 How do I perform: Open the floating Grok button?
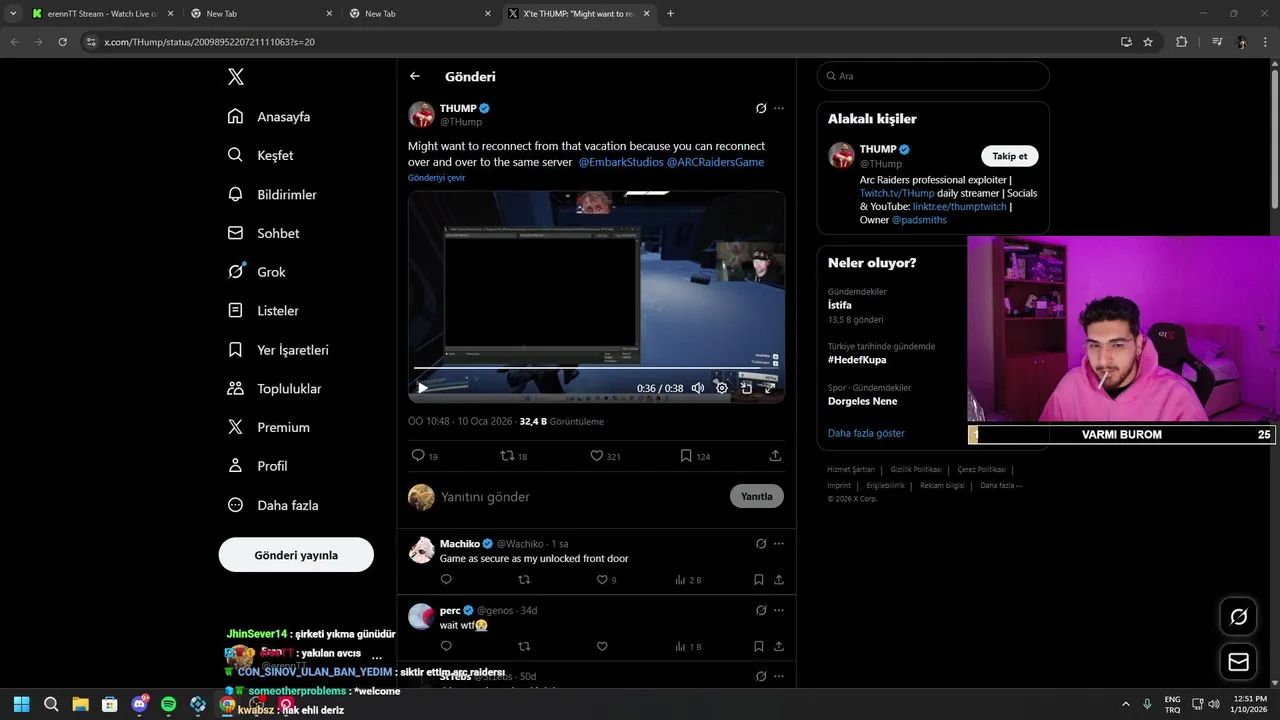coord(1238,617)
